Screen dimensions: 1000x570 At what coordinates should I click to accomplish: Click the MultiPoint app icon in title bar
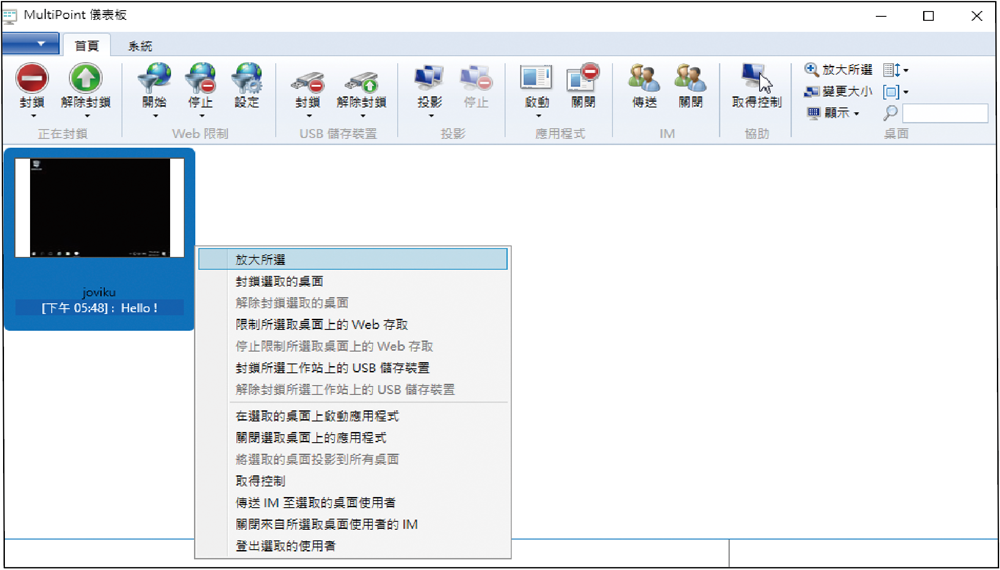[10, 15]
